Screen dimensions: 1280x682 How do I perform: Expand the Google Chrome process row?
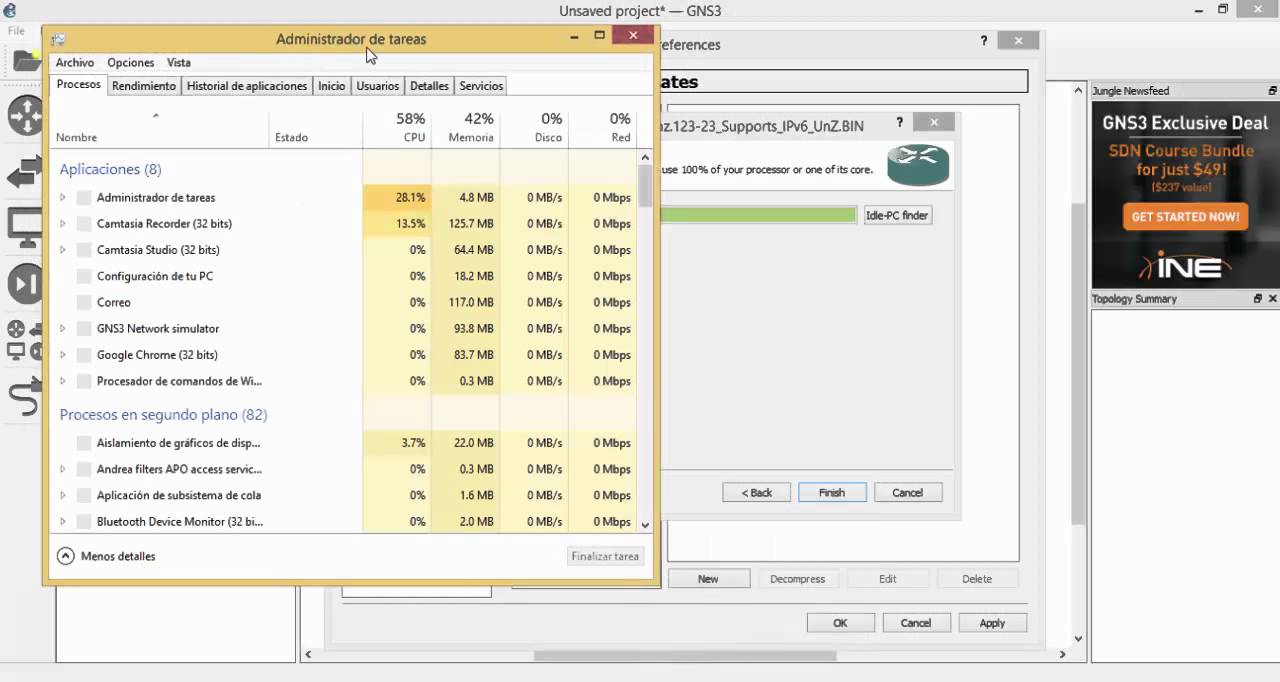[x=62, y=355]
